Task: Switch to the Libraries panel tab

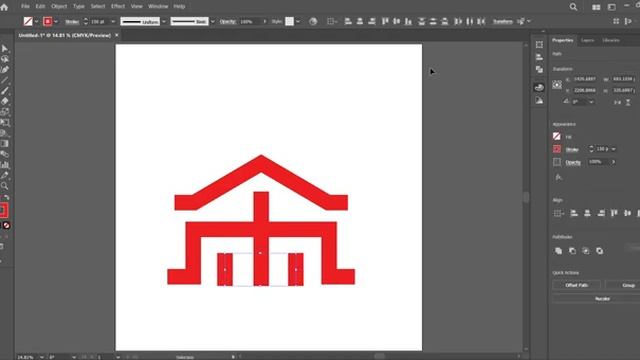Action: 611,40
